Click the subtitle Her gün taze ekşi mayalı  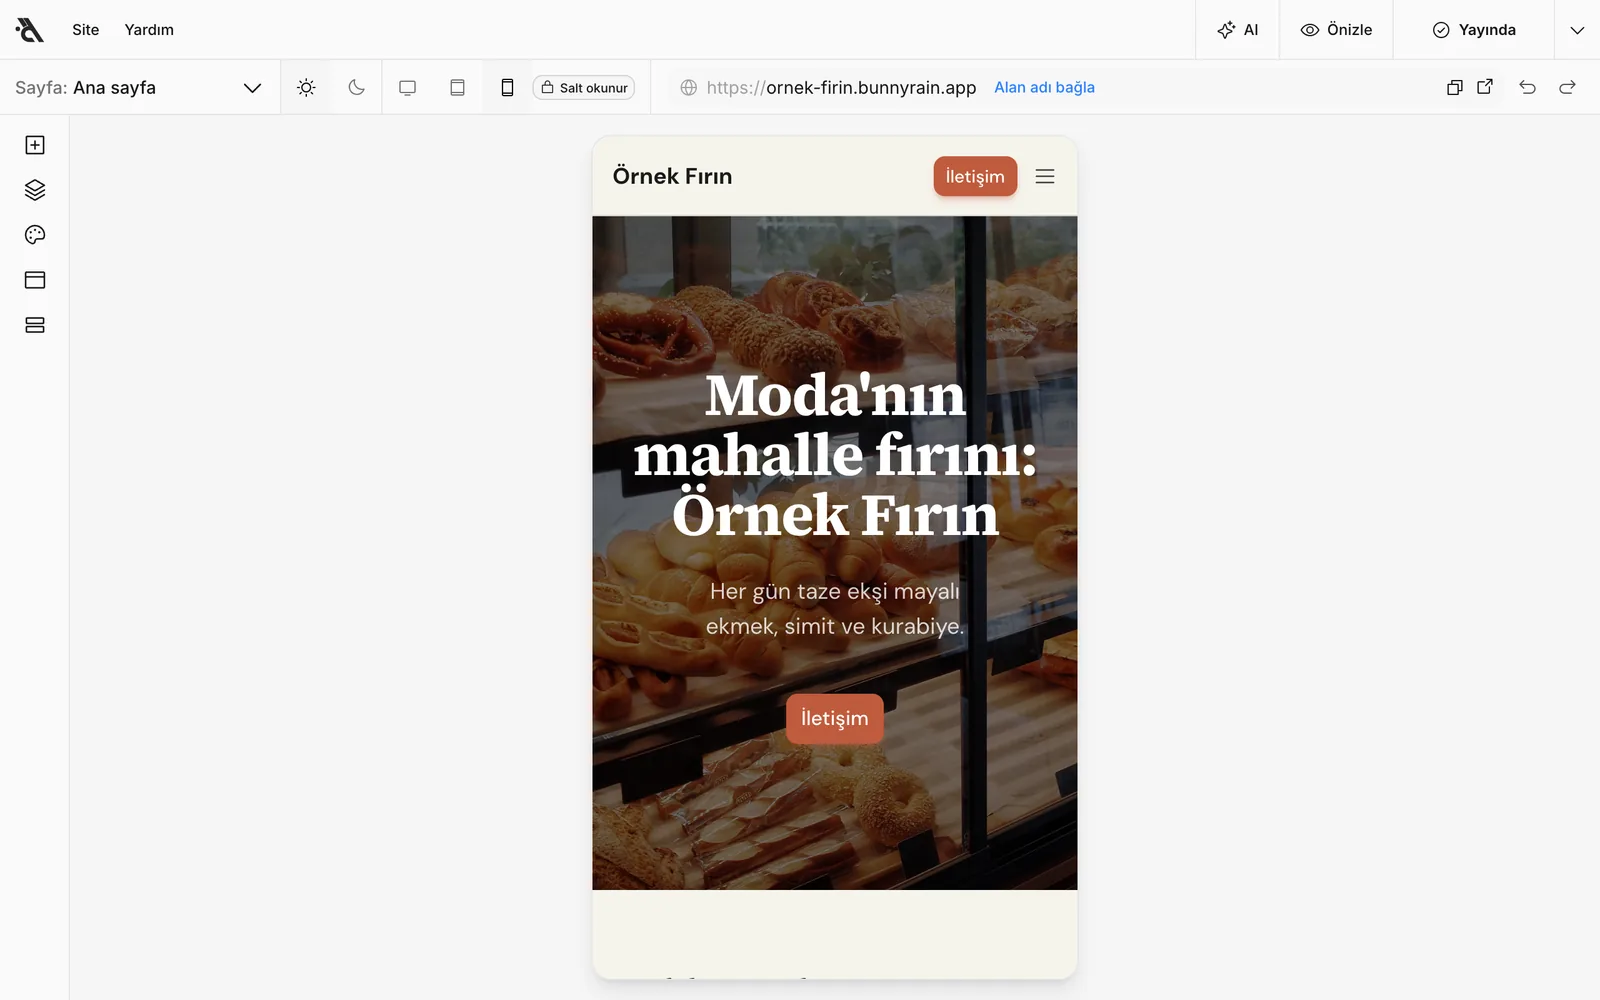pos(835,608)
